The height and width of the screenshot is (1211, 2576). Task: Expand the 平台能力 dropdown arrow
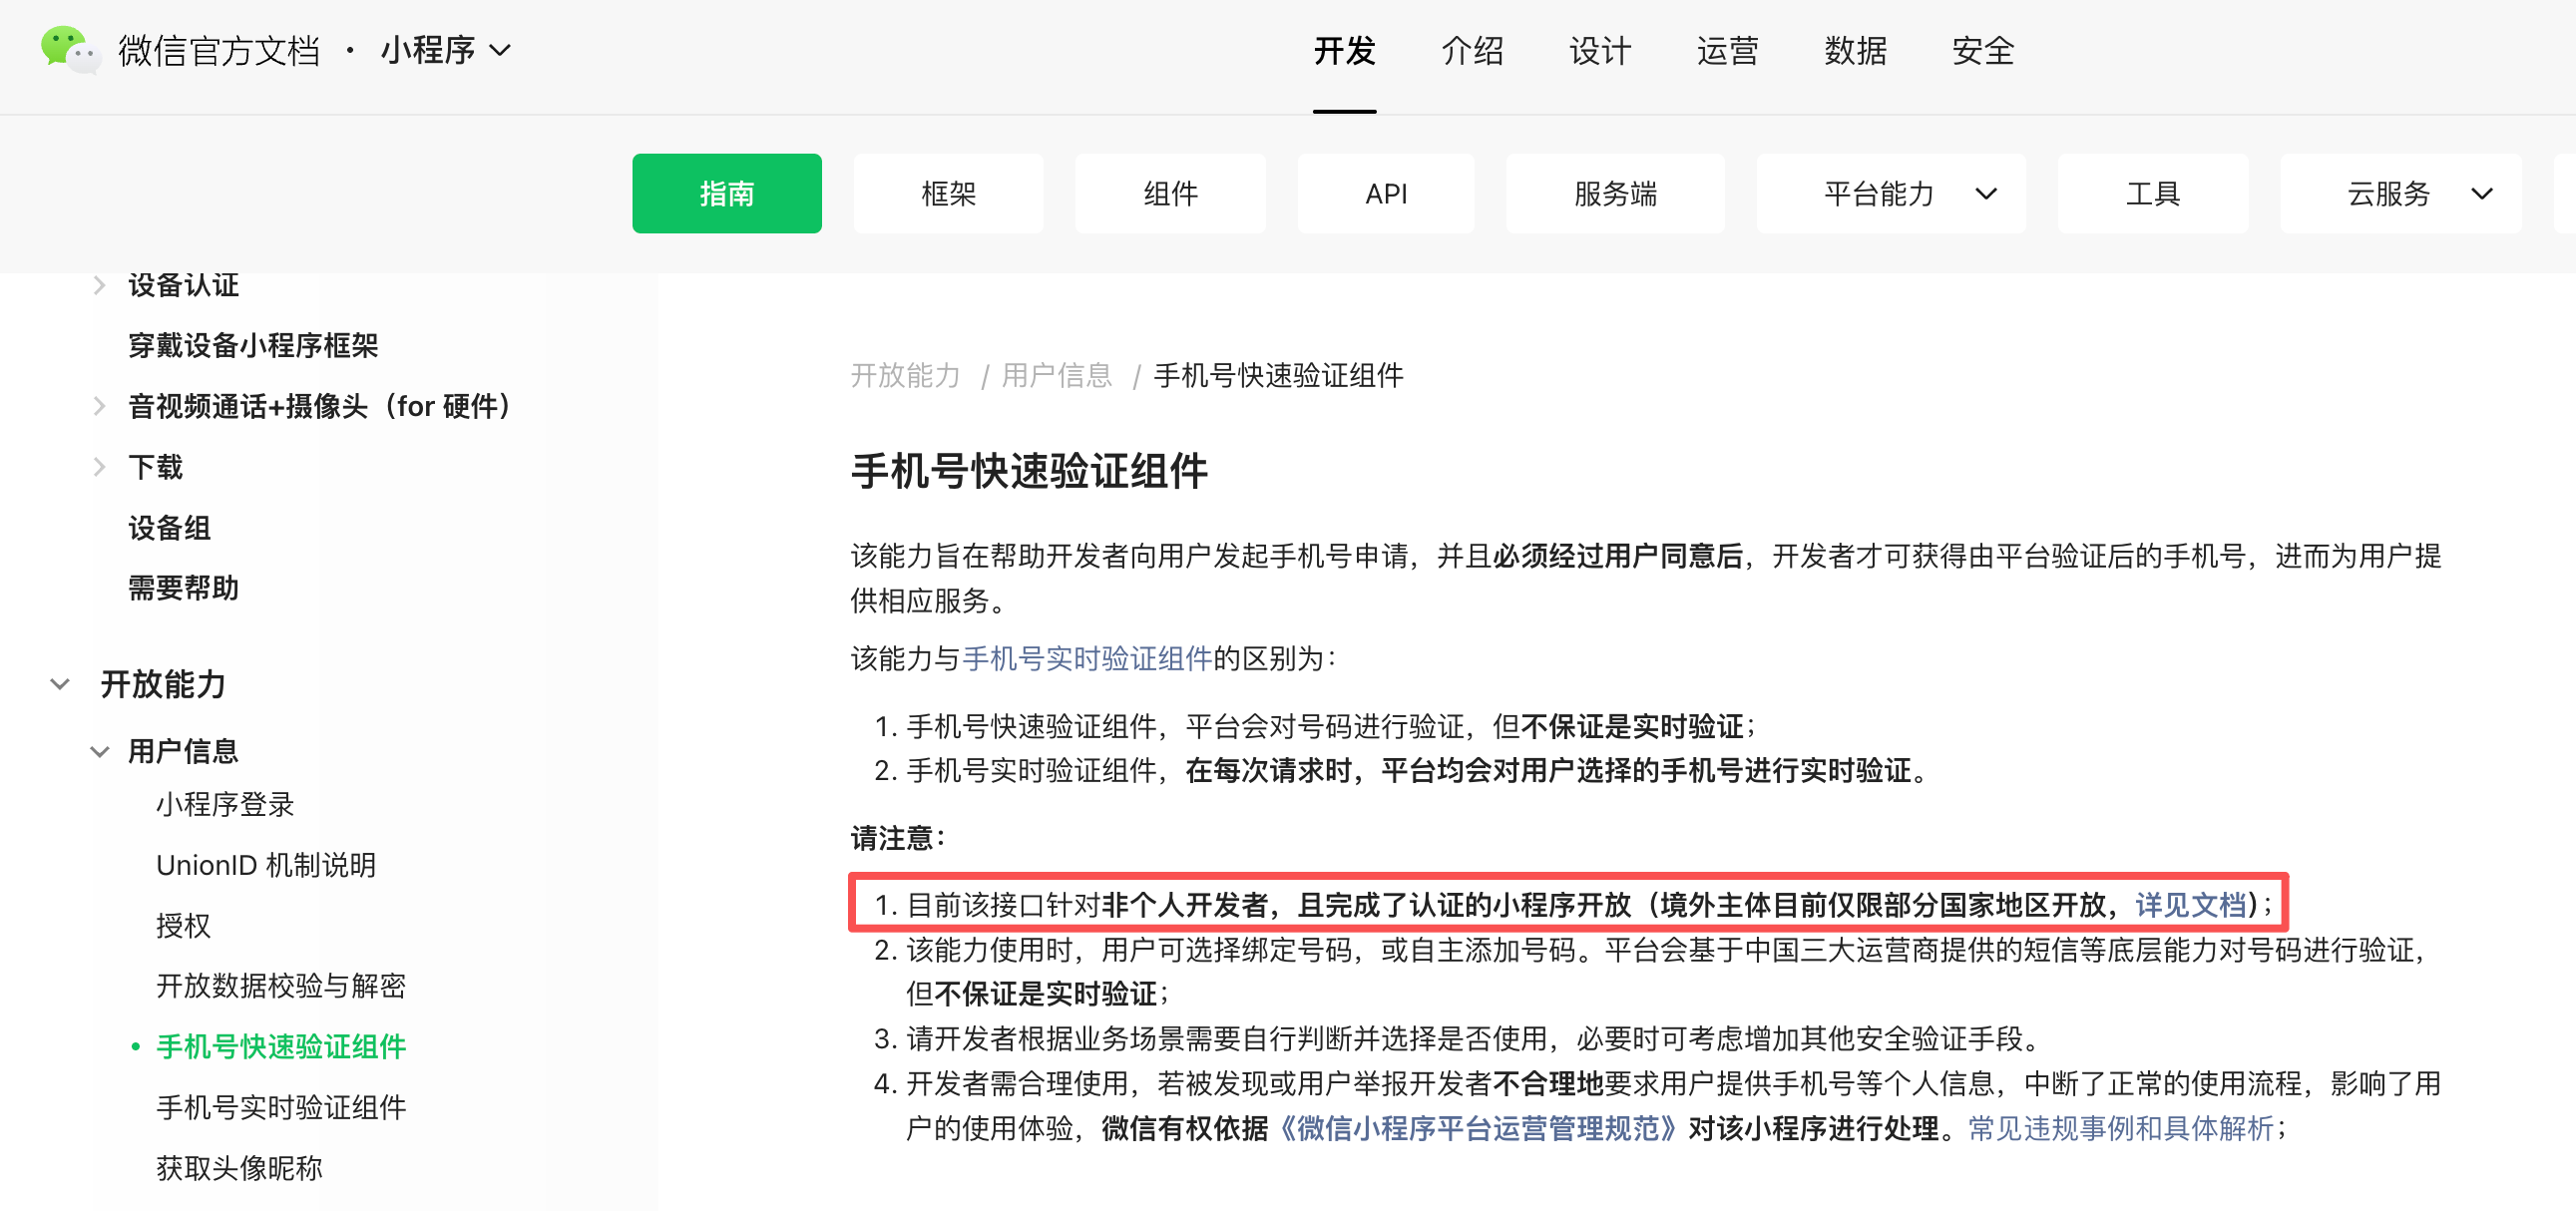(x=1986, y=194)
